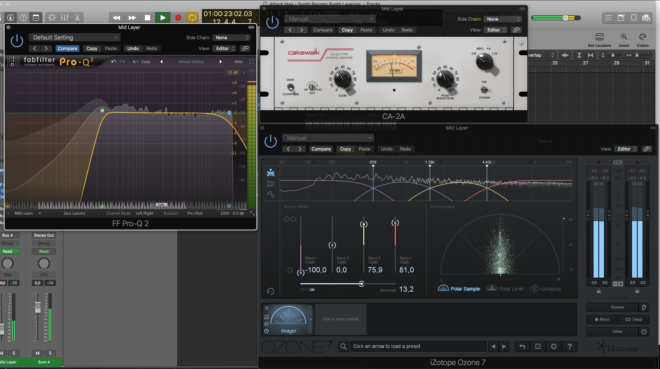Go to next preset in Pro-Q 2 header
The image size is (660, 369).
[x=46, y=48]
